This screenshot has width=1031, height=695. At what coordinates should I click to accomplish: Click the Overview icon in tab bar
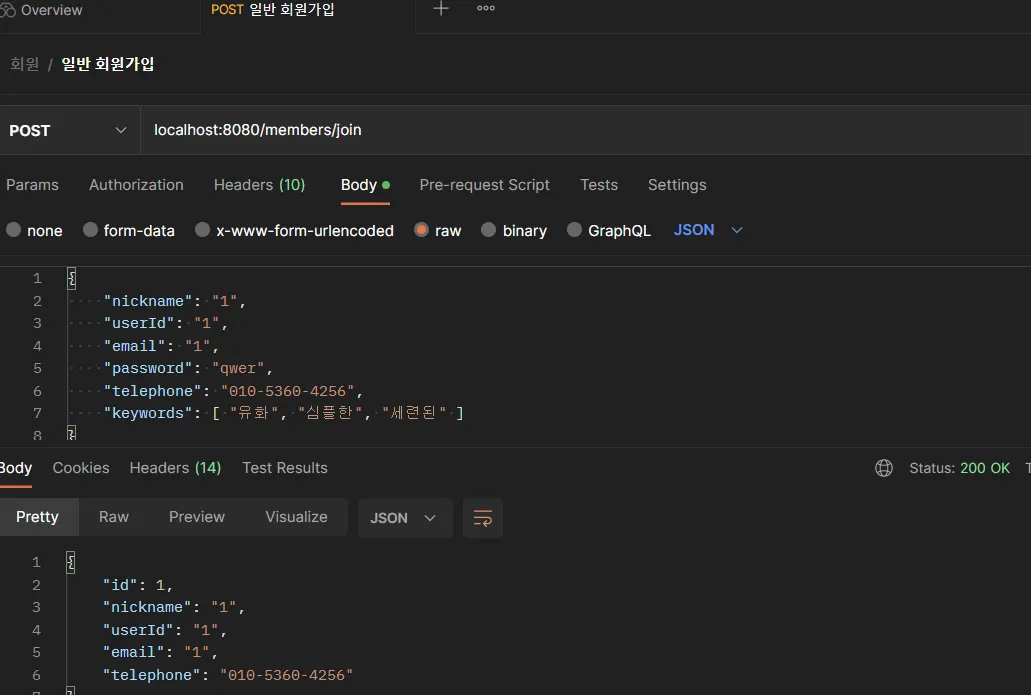point(8,10)
